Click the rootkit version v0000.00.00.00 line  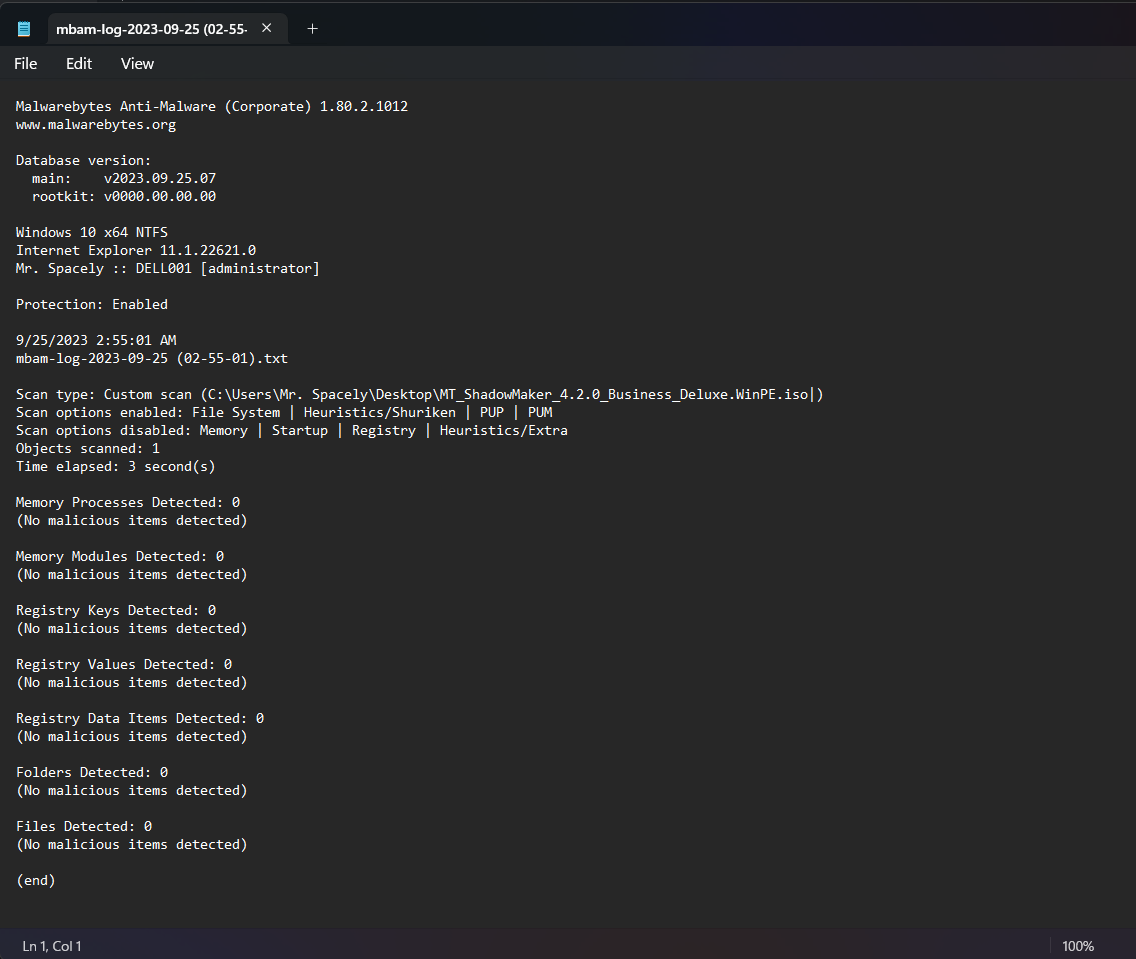coord(124,196)
